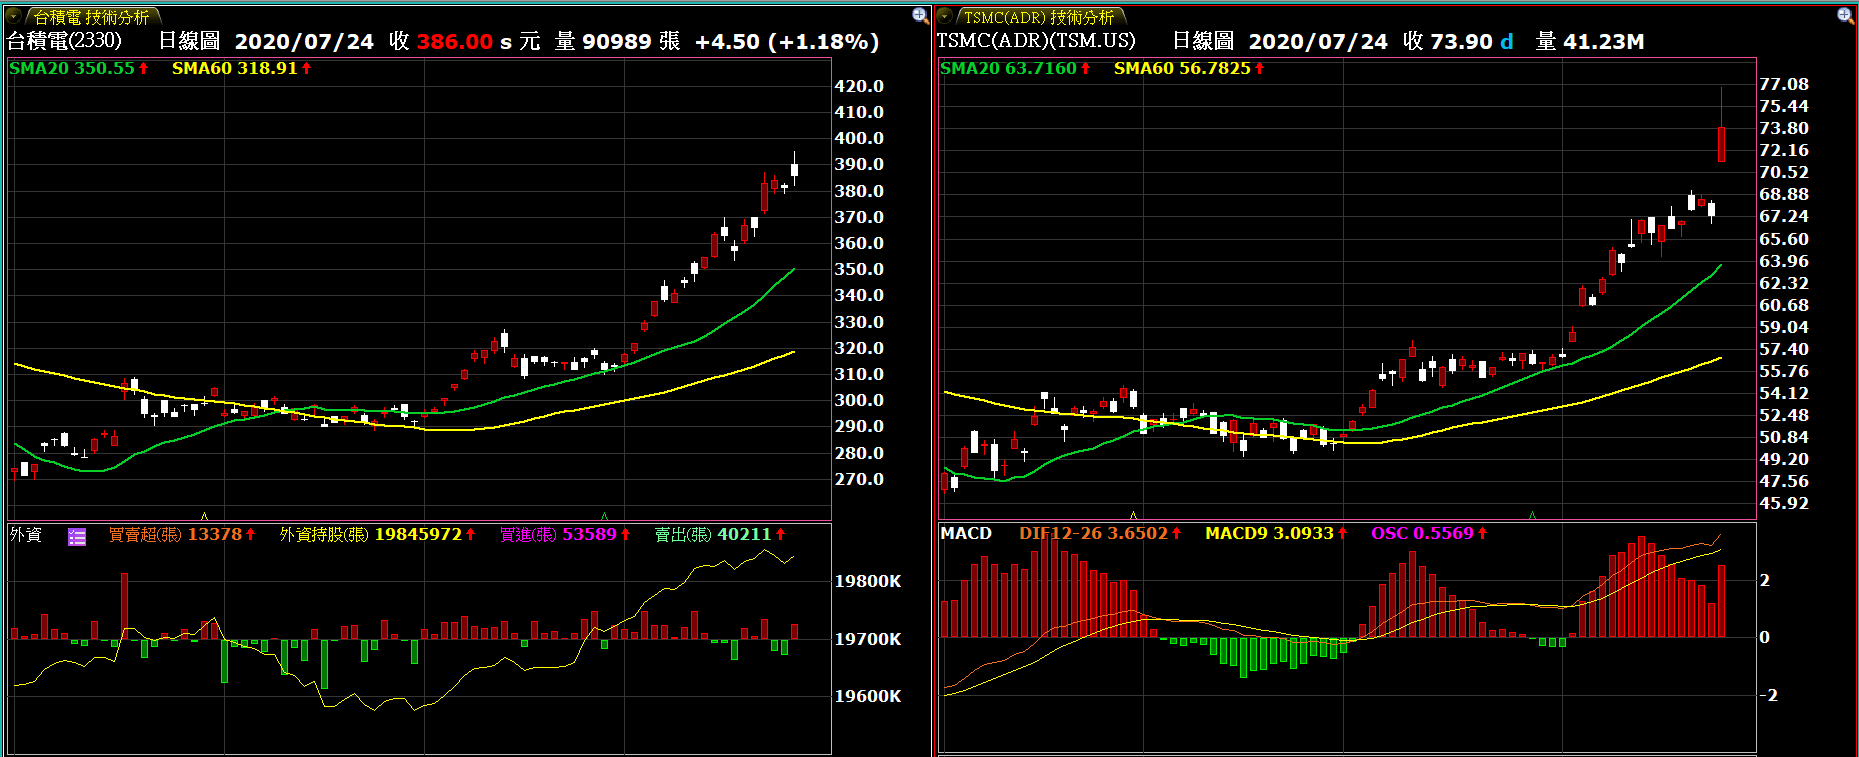This screenshot has width=1859, height=757.
Task: Click the 19600K axis label
Action: [868, 696]
